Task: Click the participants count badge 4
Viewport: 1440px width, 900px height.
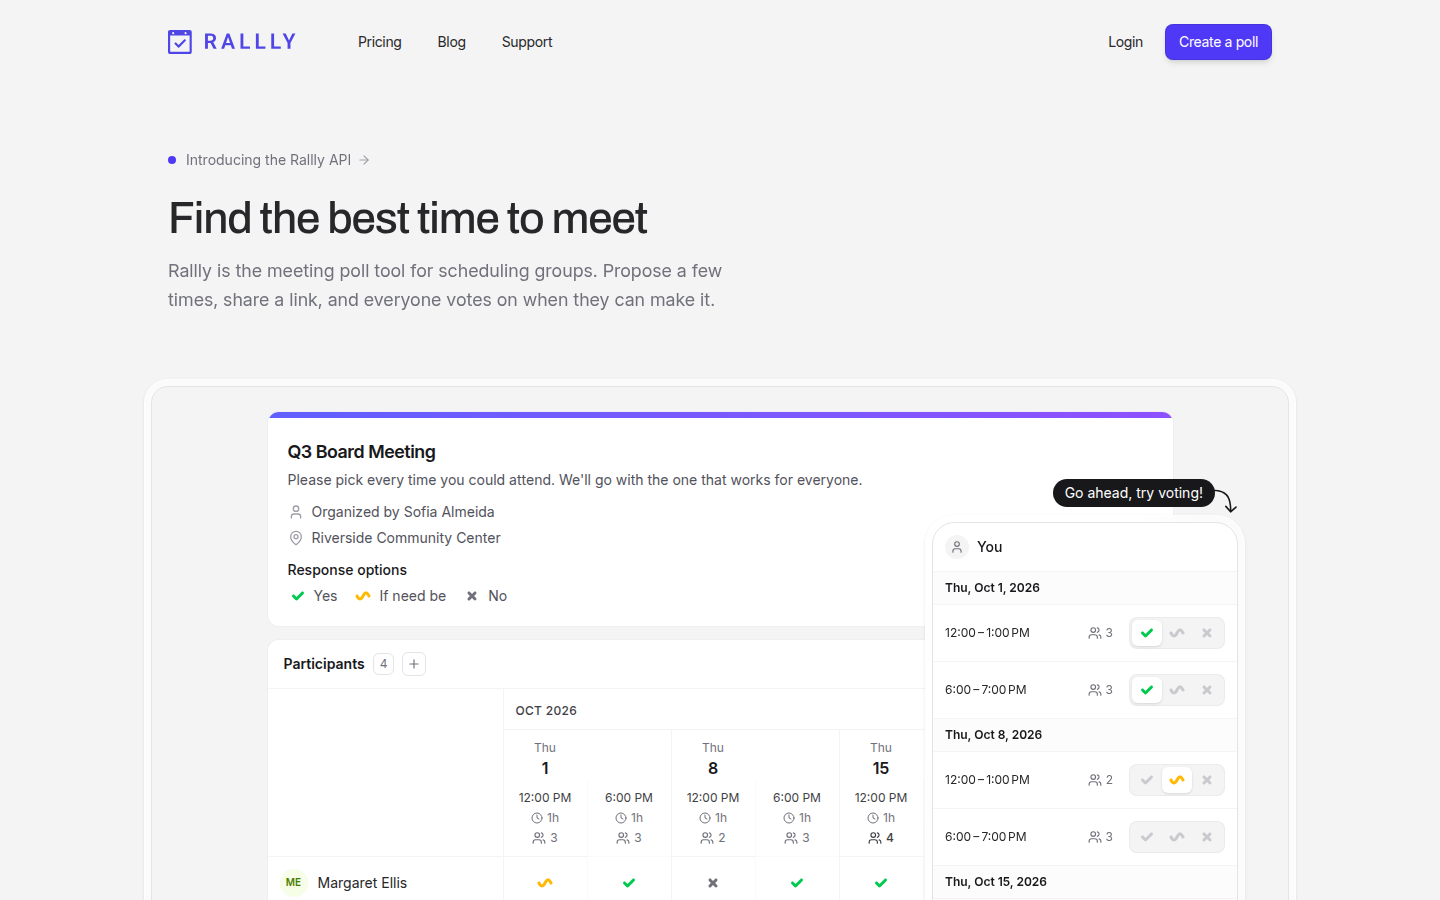Action: coord(383,664)
